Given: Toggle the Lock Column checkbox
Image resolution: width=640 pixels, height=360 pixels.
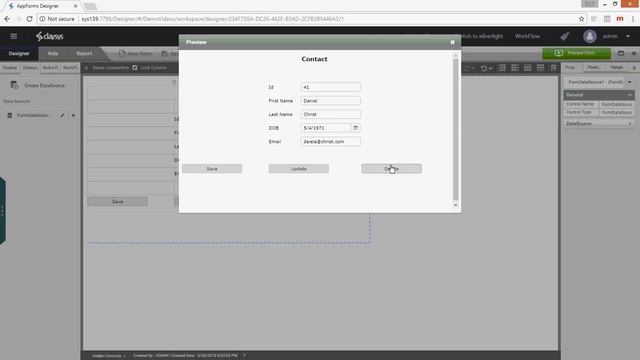Looking at the screenshot, I should pos(135,68).
